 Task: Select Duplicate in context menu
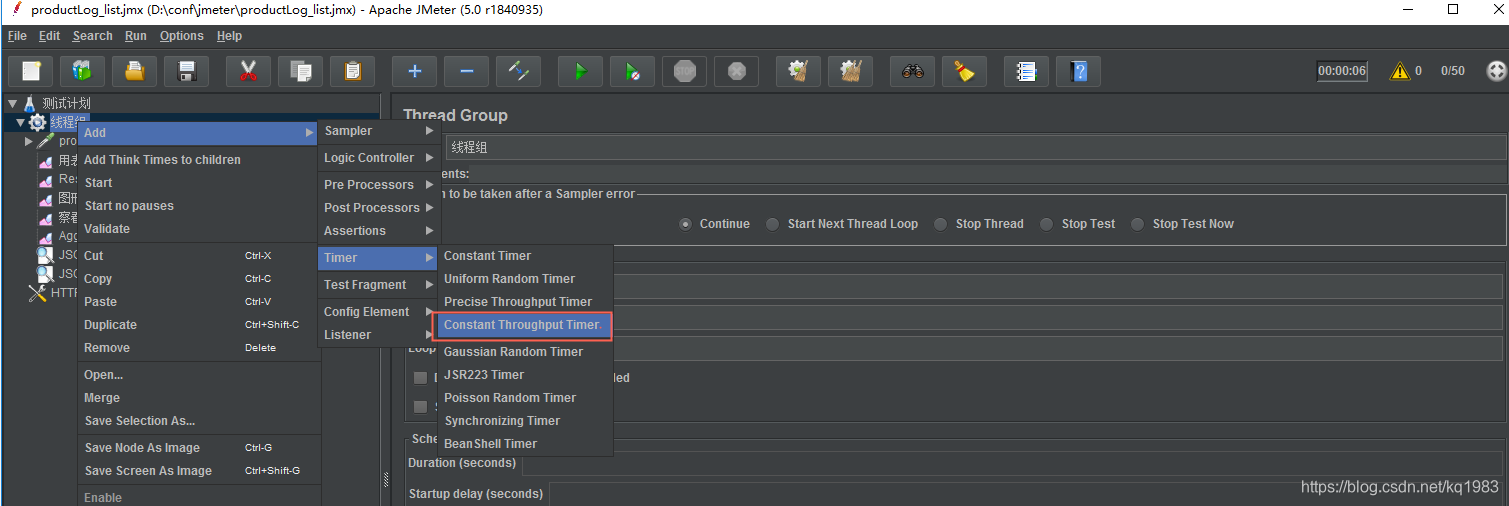click(x=198, y=325)
